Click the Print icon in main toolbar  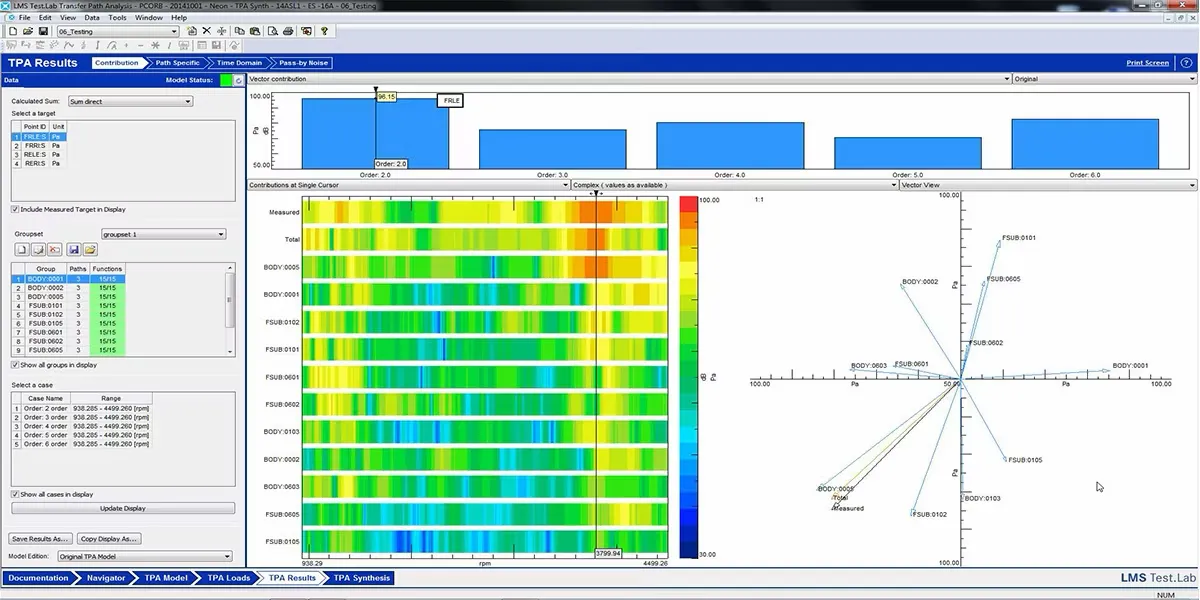[288, 31]
